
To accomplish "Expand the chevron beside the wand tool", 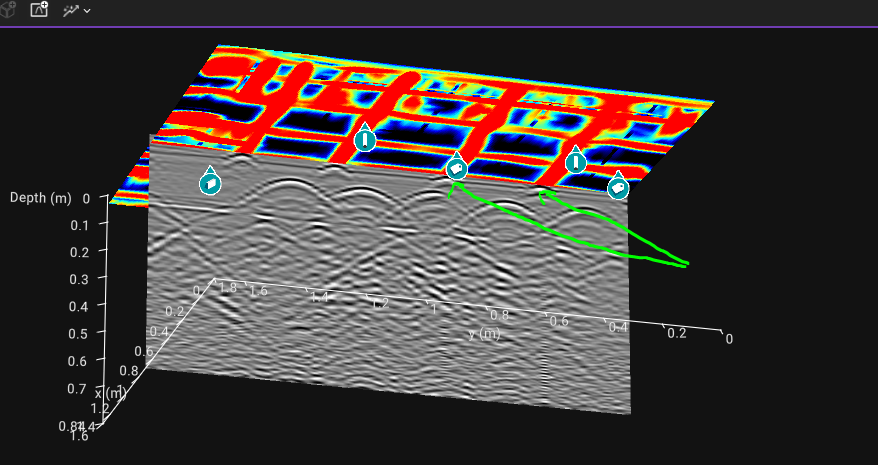I will pos(87,11).
